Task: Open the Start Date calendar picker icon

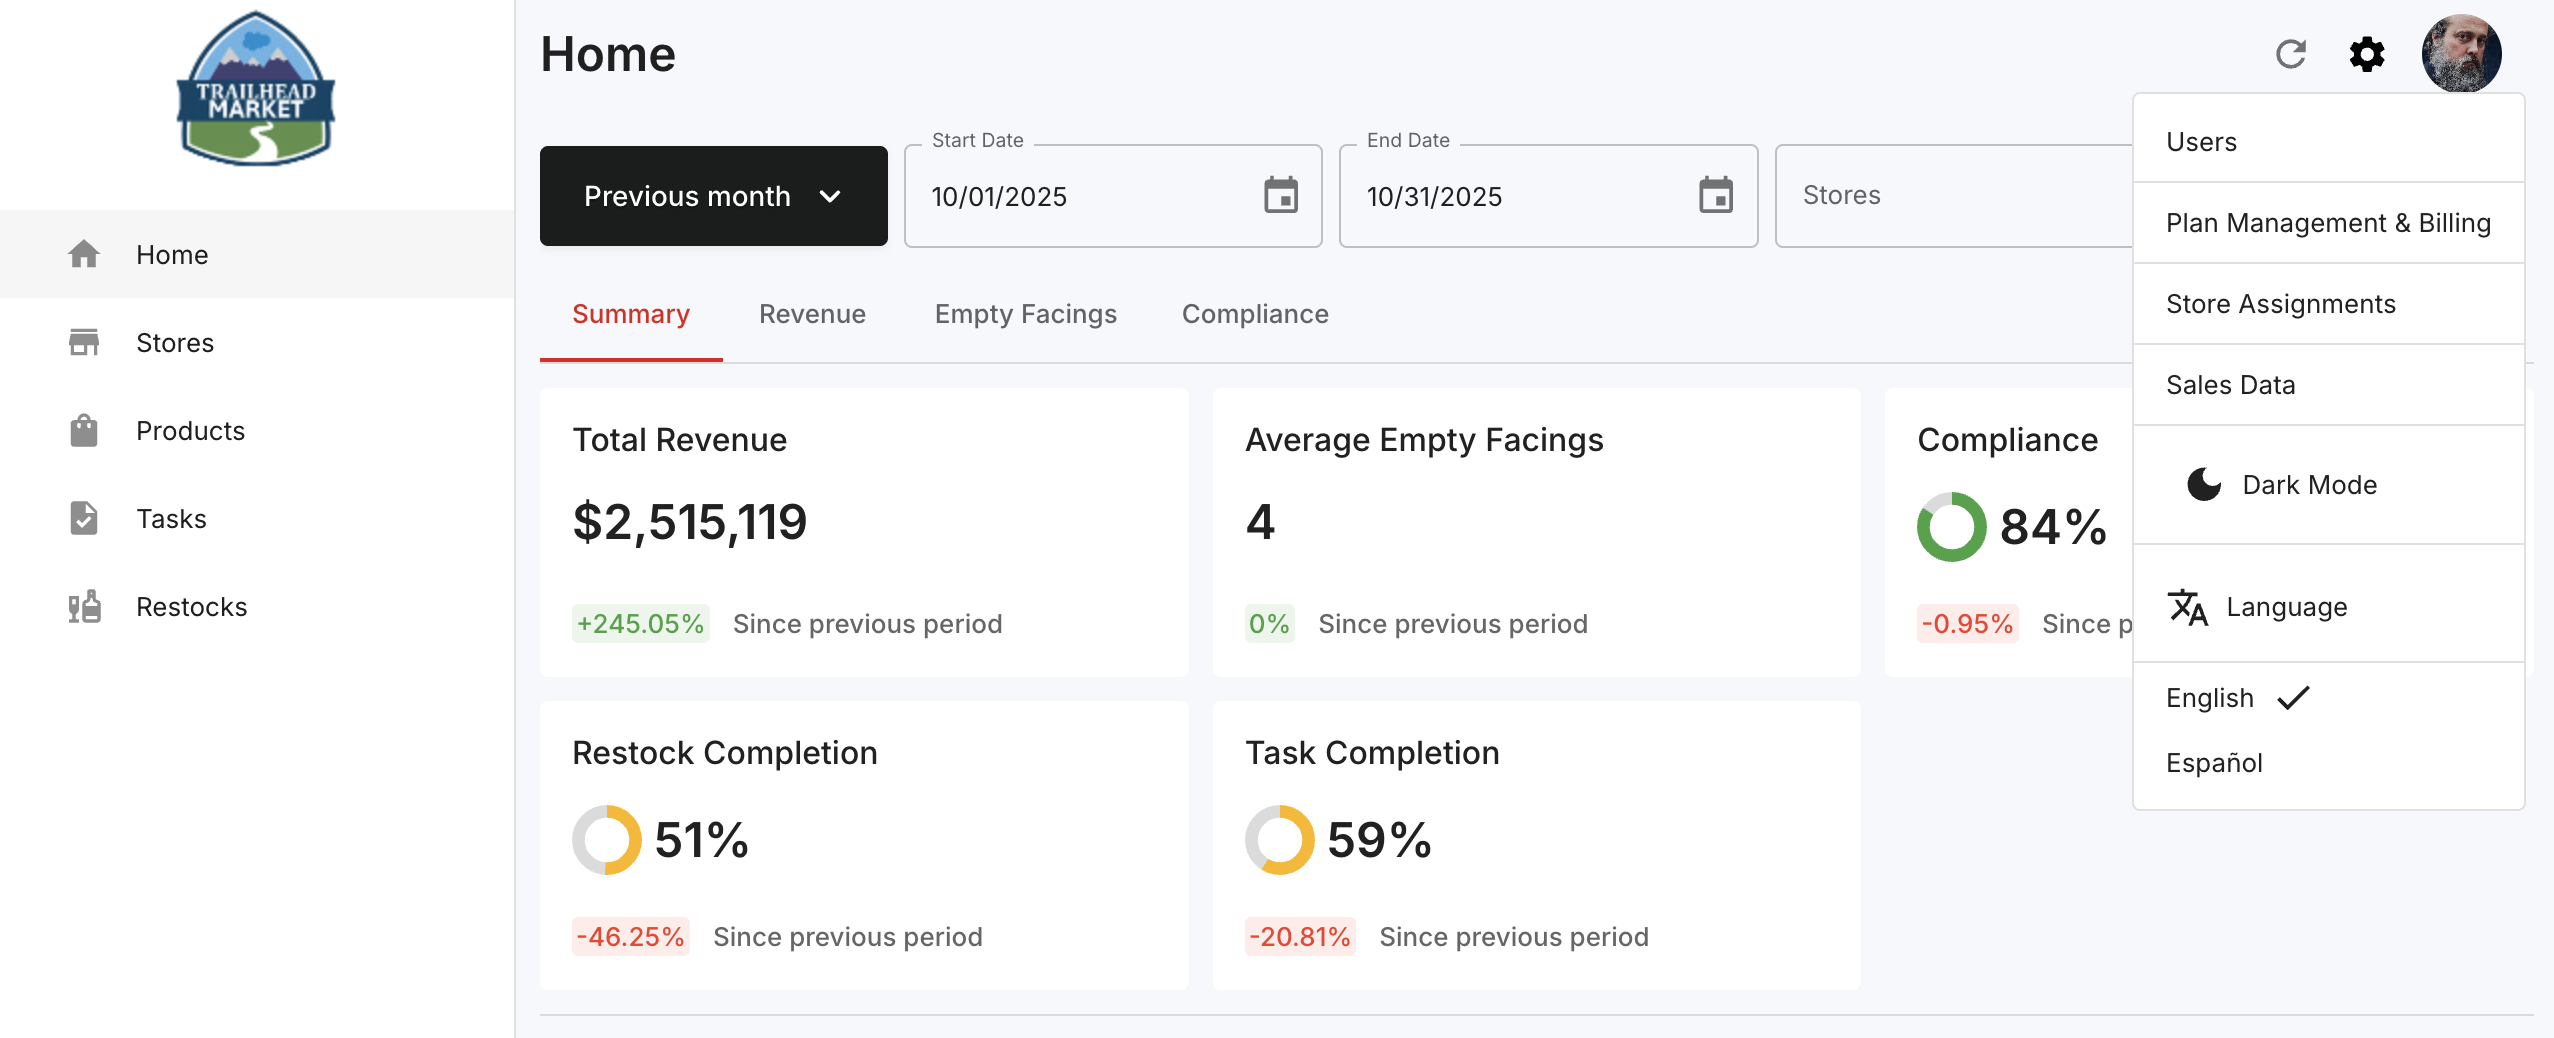Action: coord(1280,195)
